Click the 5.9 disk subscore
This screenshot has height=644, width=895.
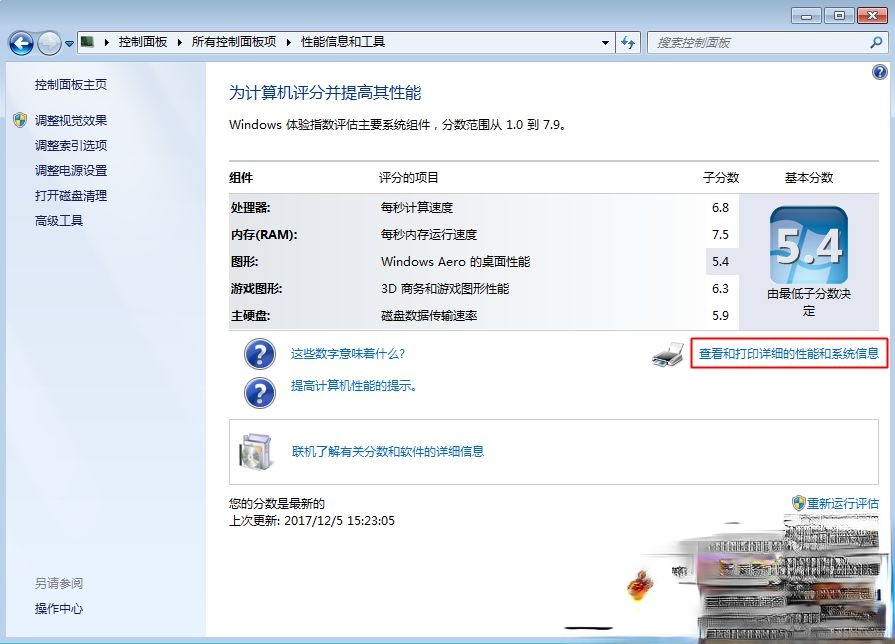pyautogui.click(x=720, y=316)
